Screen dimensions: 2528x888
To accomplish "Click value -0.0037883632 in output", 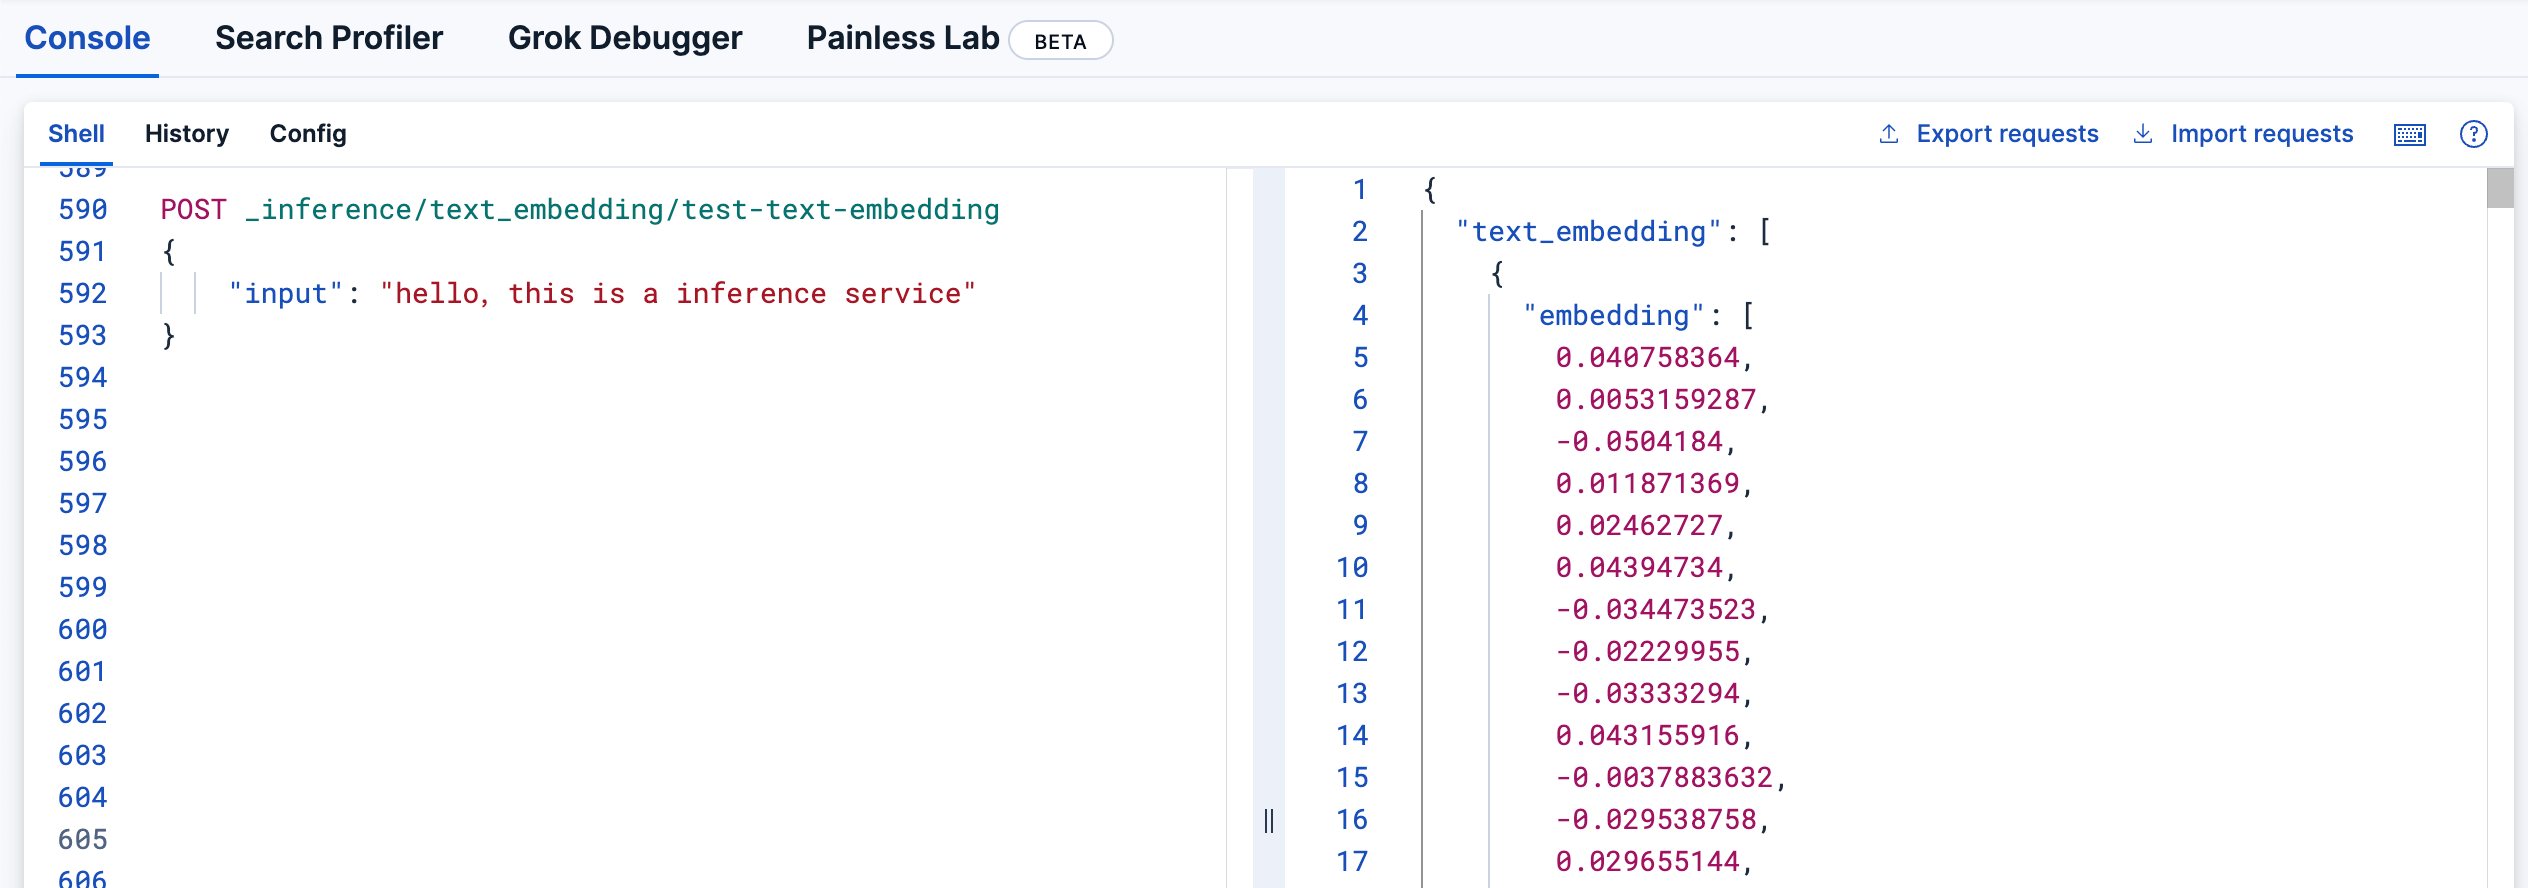I will click(1664, 777).
